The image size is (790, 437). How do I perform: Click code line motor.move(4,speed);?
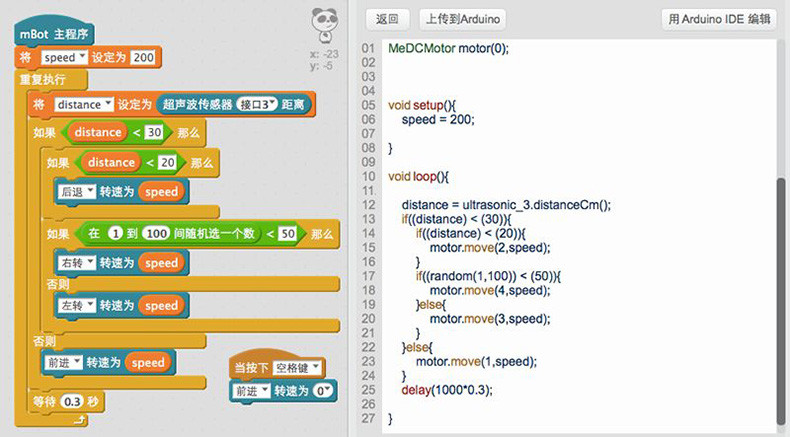click(x=490, y=290)
